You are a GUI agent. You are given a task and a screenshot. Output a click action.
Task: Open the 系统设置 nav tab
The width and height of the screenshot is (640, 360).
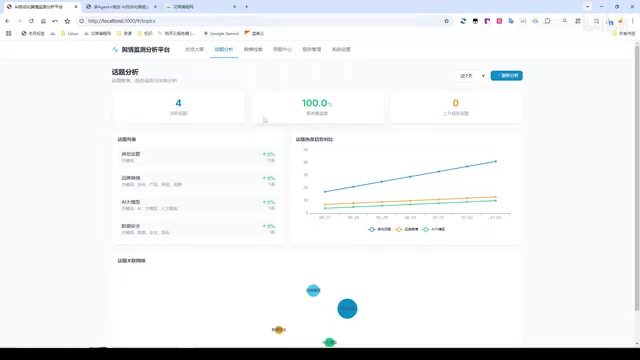point(341,49)
